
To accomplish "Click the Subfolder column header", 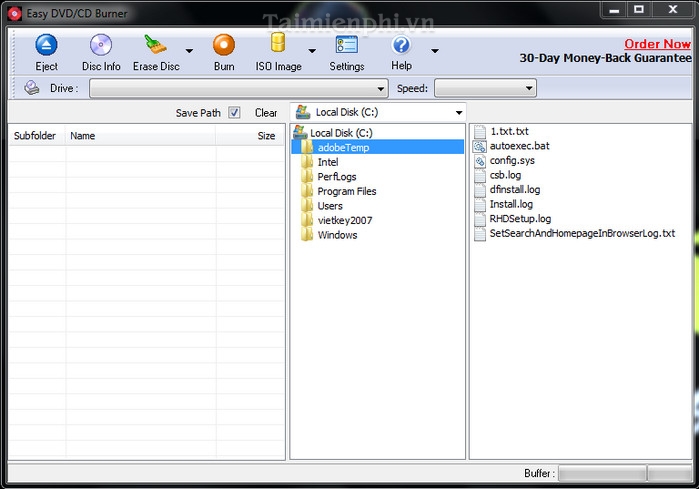I will (x=35, y=136).
